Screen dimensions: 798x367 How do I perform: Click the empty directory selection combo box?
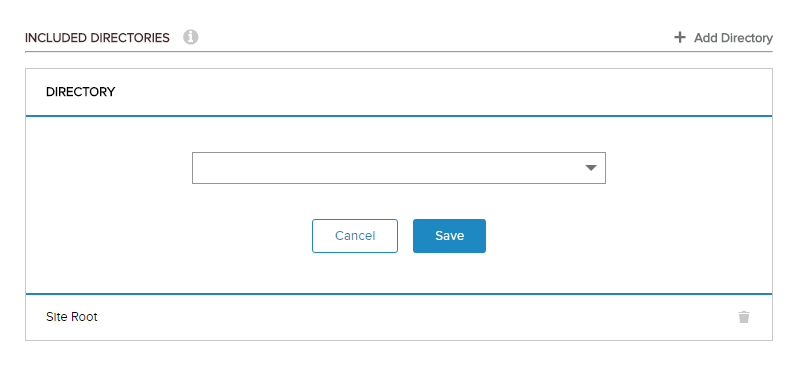click(398, 167)
